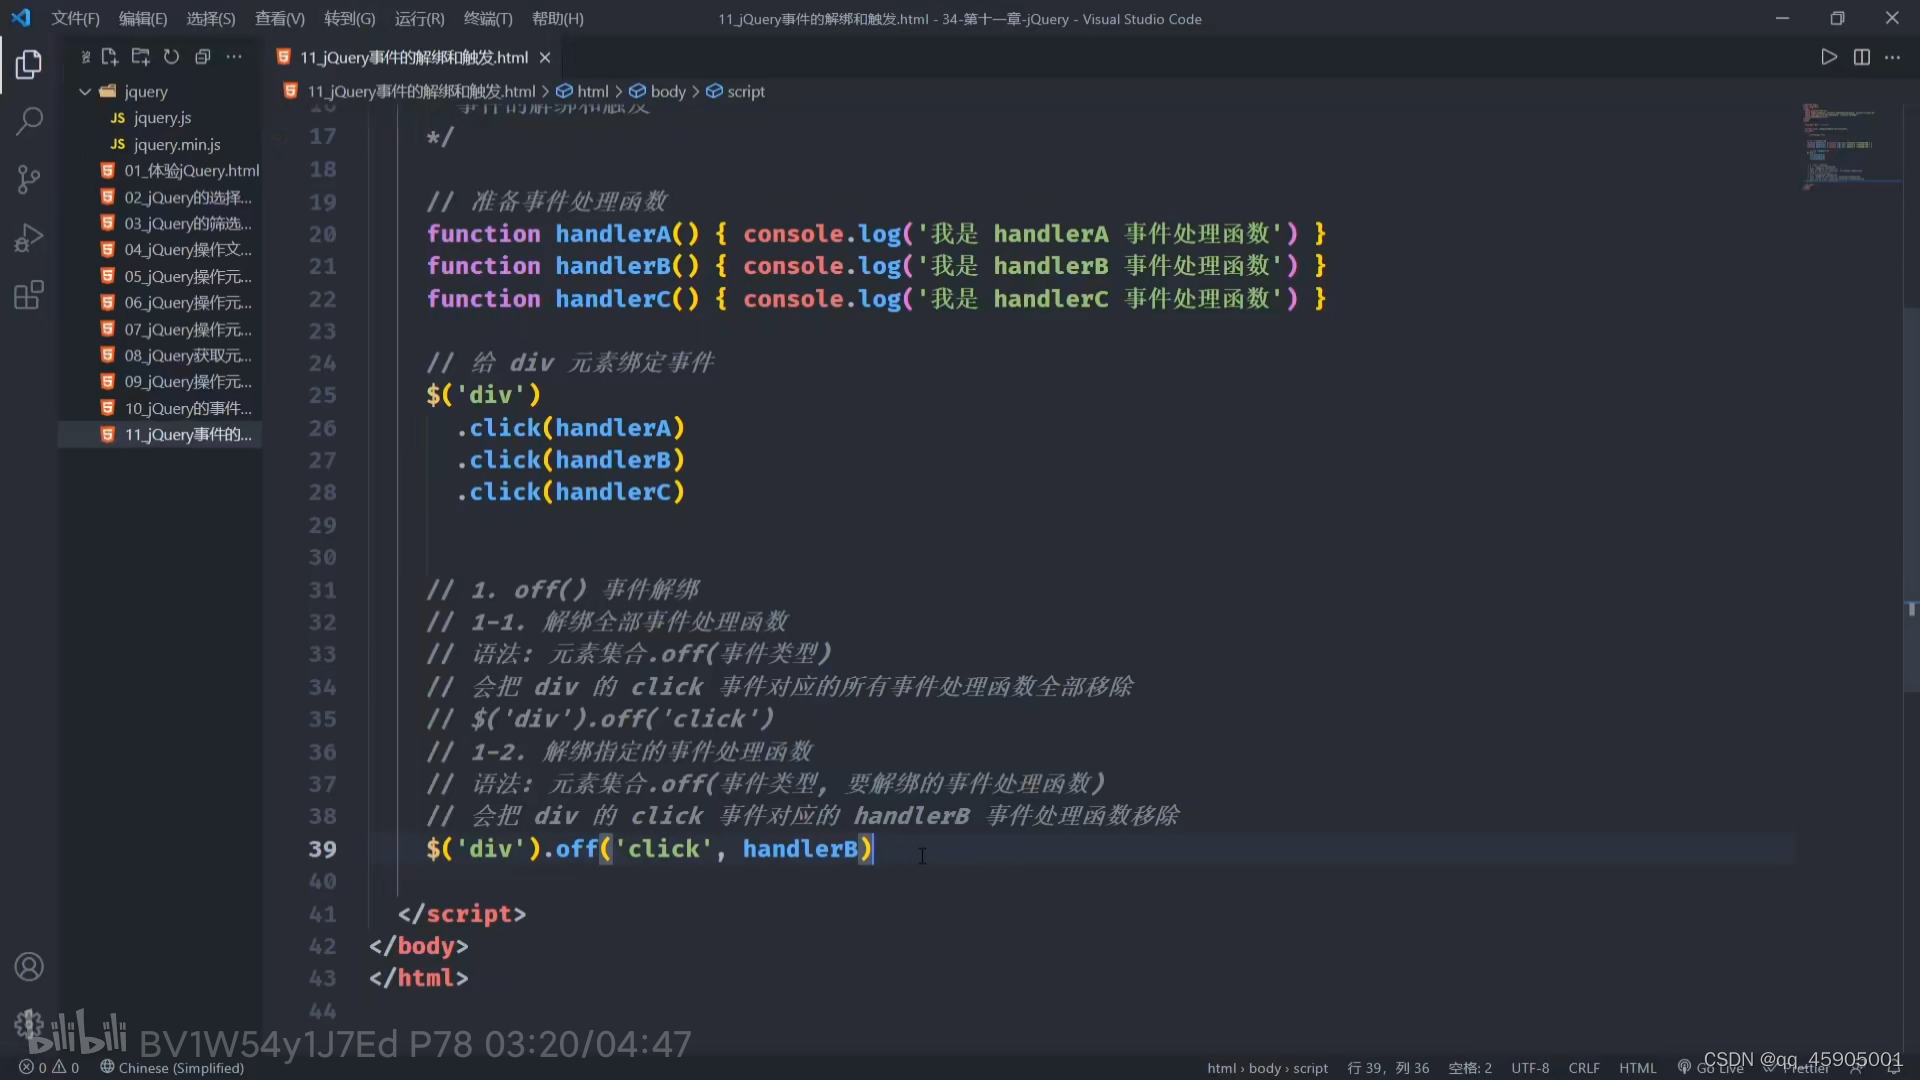This screenshot has width=1920, height=1080.
Task: Click the body breadcrumb segment
Action: [x=667, y=91]
